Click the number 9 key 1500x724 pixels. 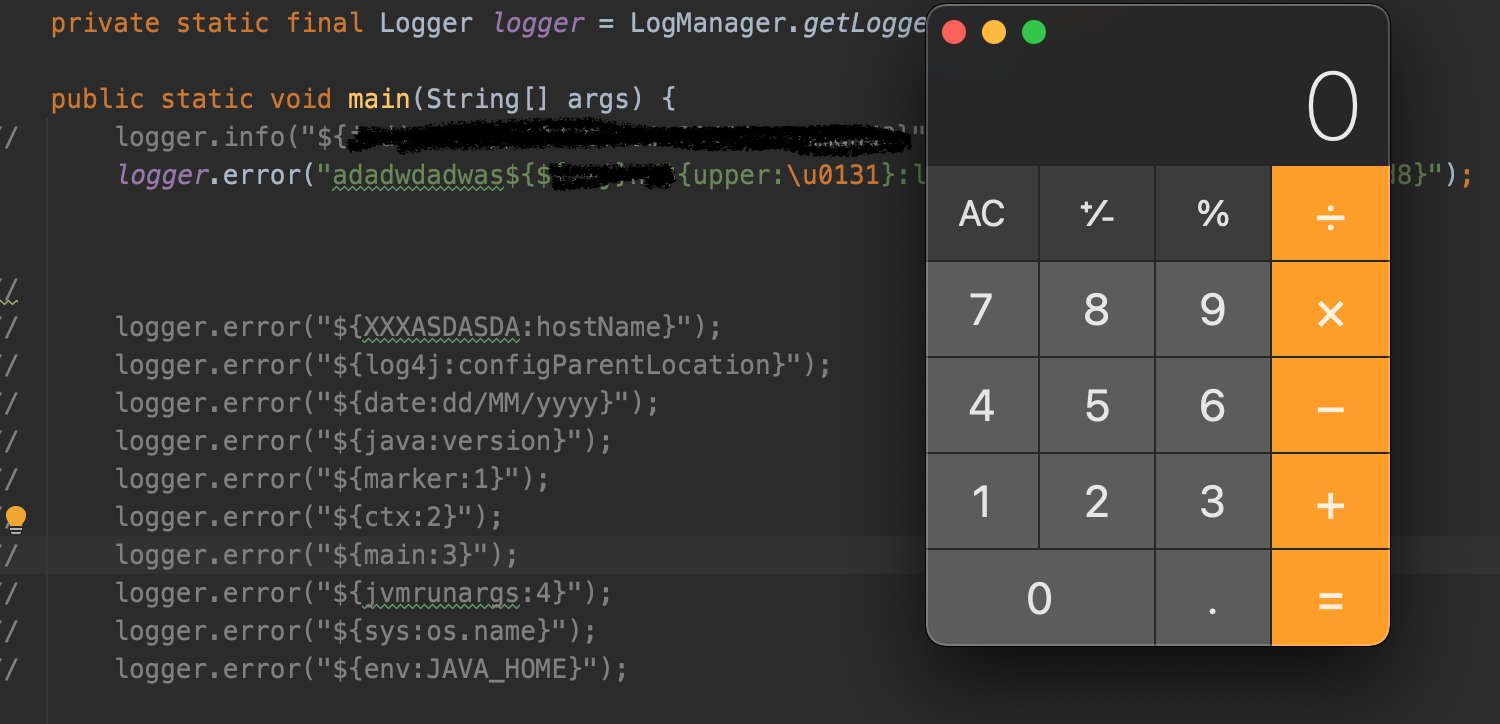[1213, 309]
